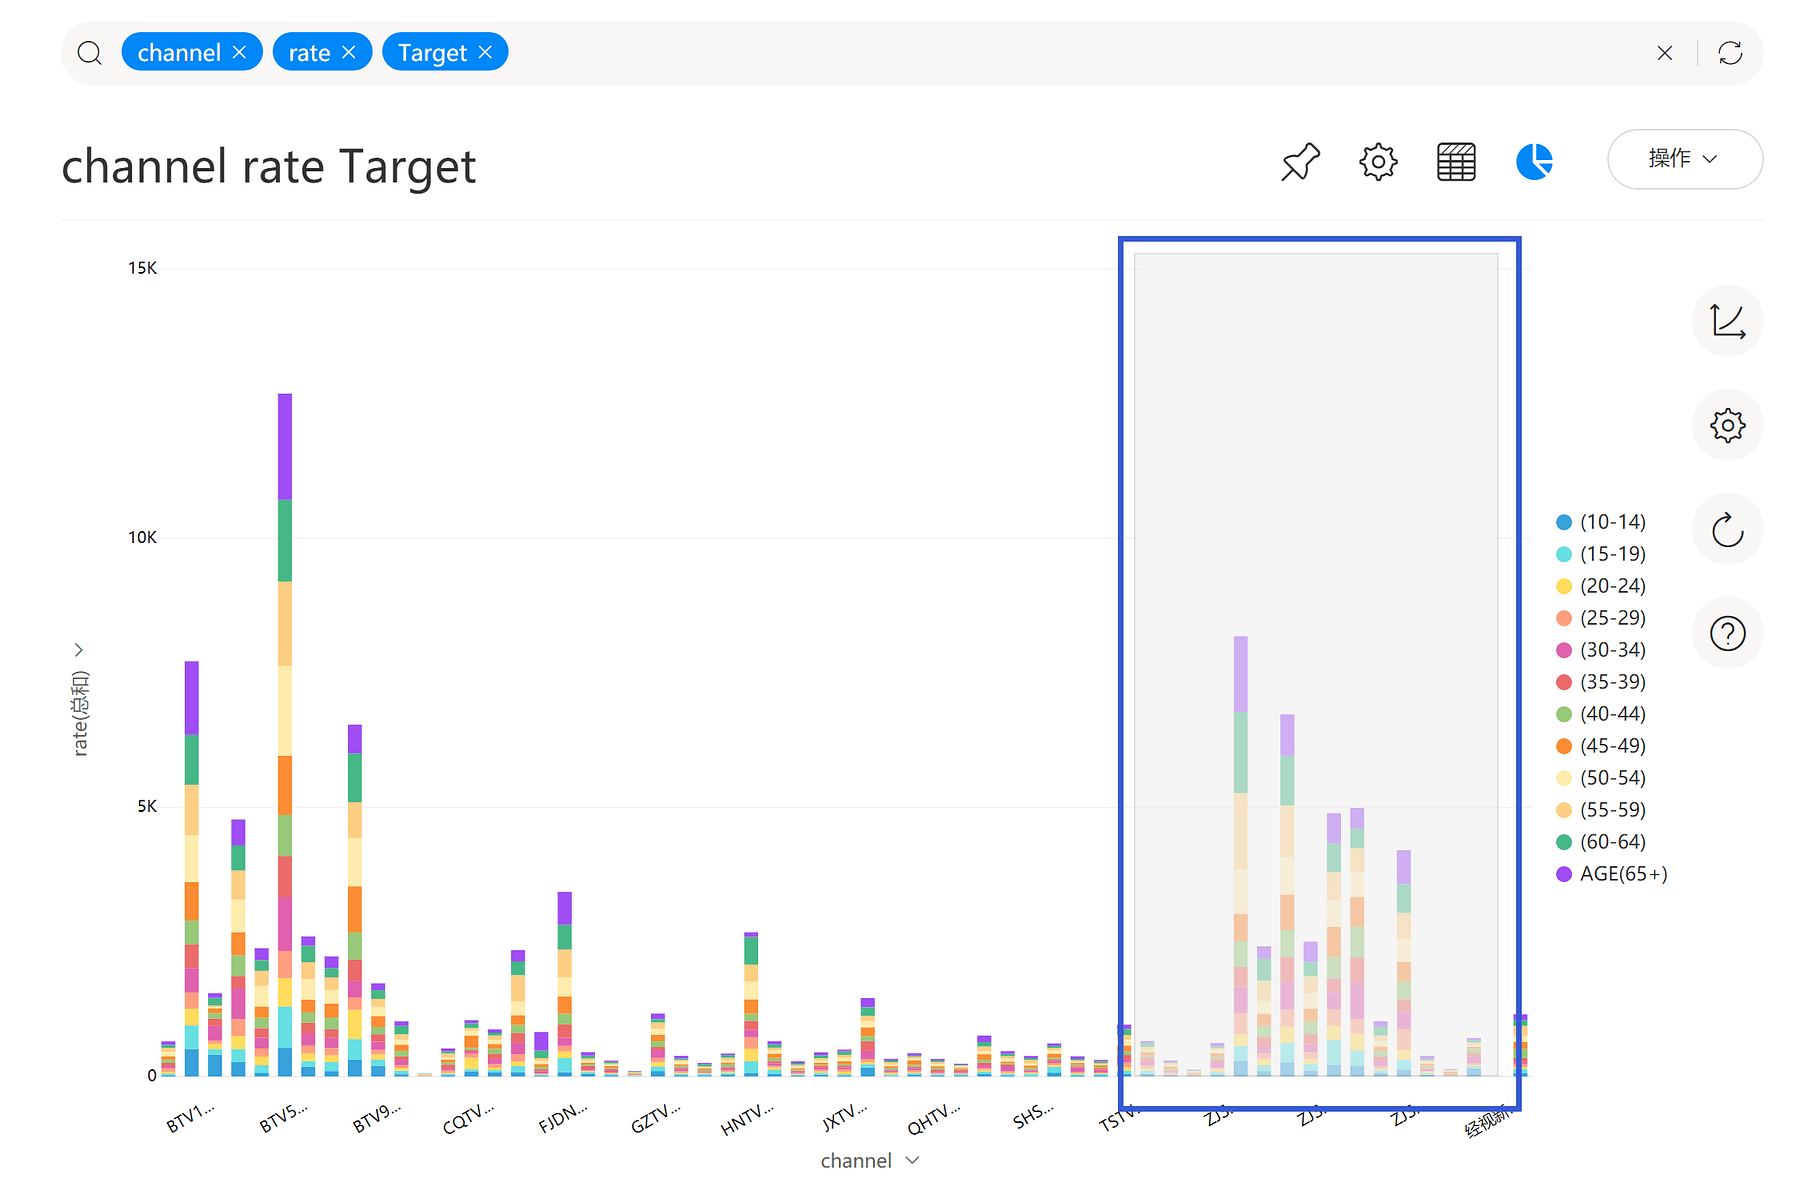The image size is (1816, 1203).
Task: Click the tallest BTV5 stacked bar
Action: click(x=285, y=735)
